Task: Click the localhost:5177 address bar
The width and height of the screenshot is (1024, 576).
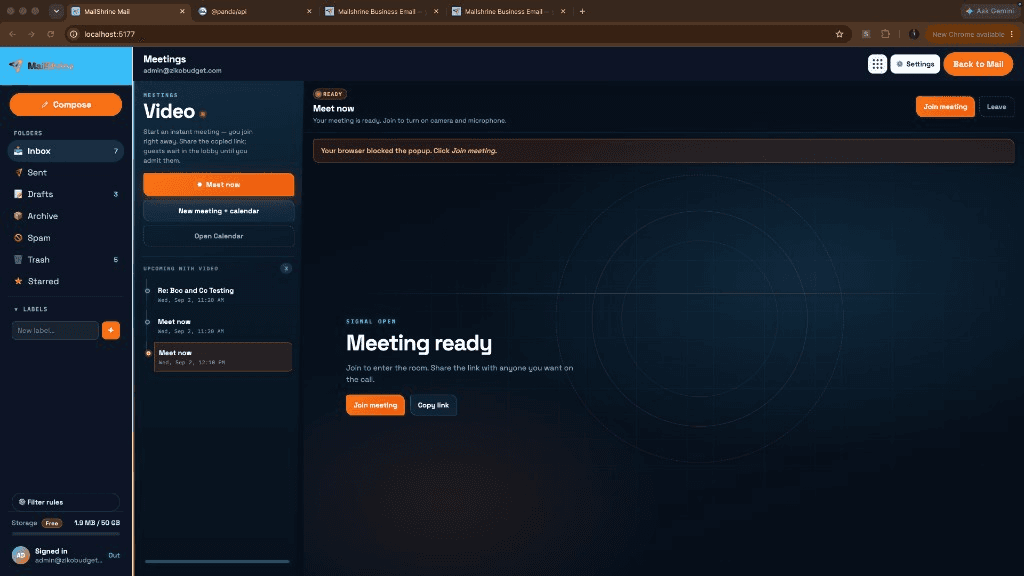Action: [457, 34]
